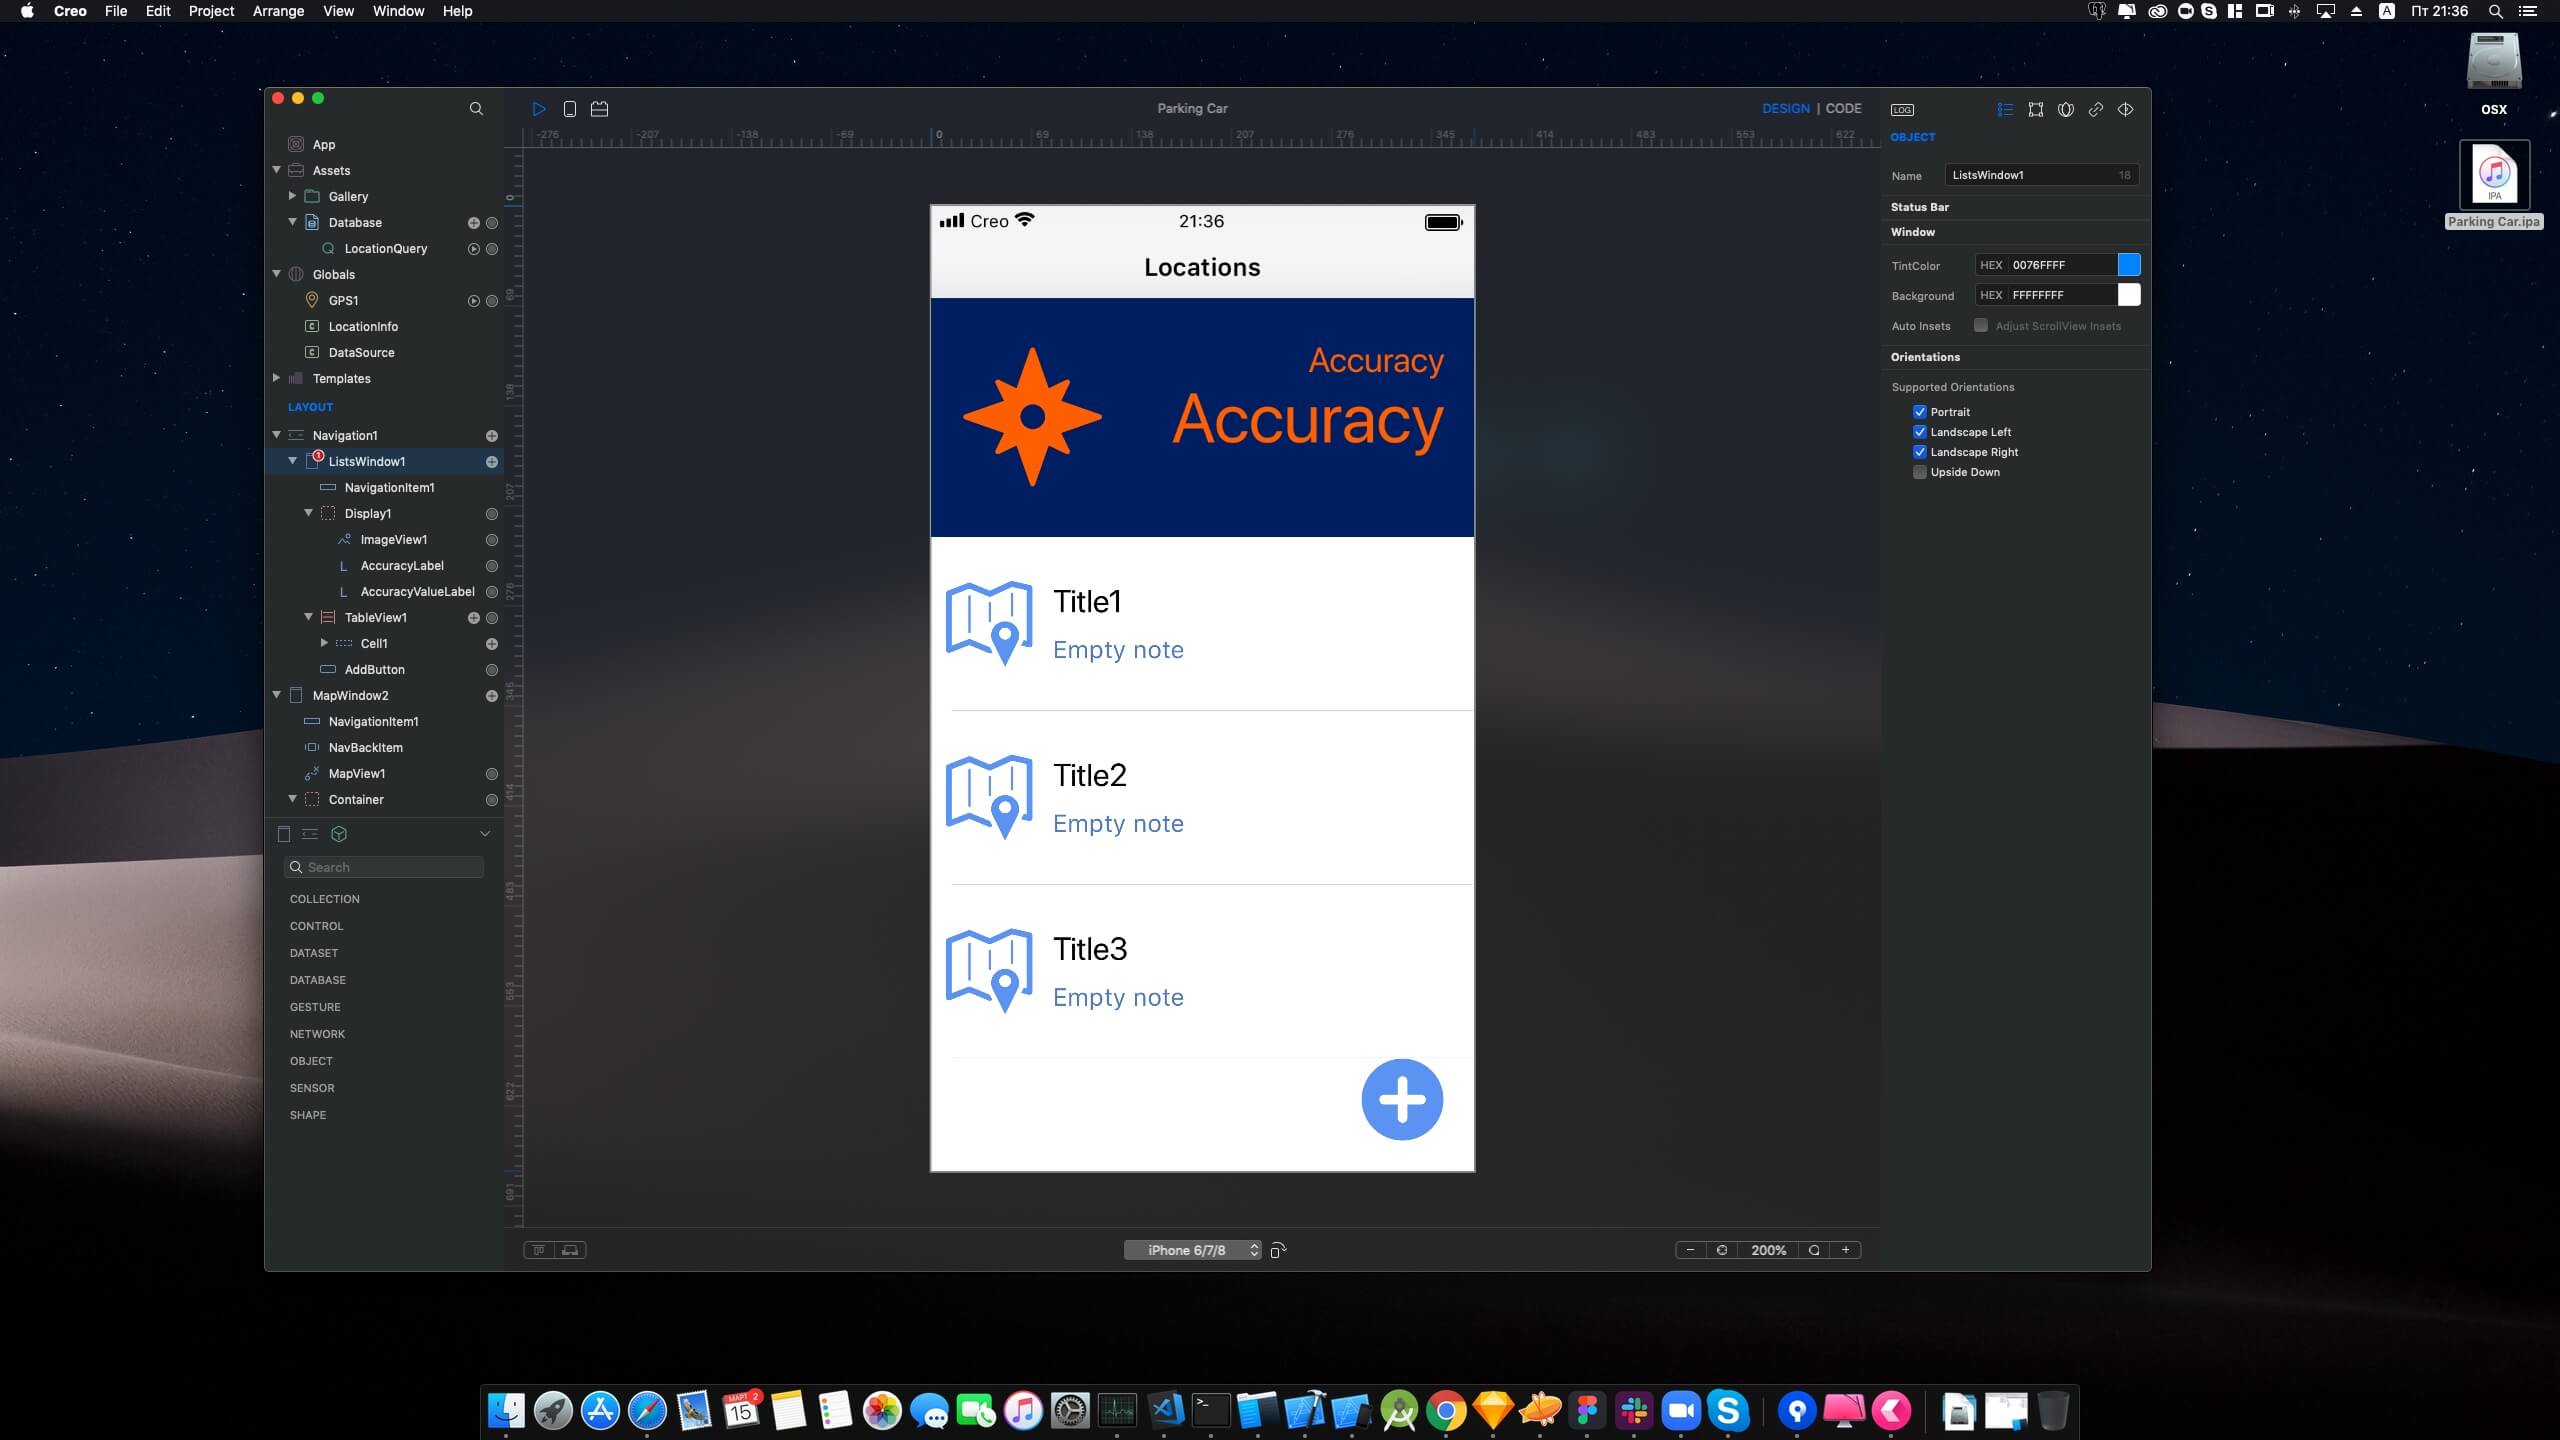The height and width of the screenshot is (1440, 2560).
Task: Uncheck the Portrait orientation checkbox
Action: (x=1919, y=412)
